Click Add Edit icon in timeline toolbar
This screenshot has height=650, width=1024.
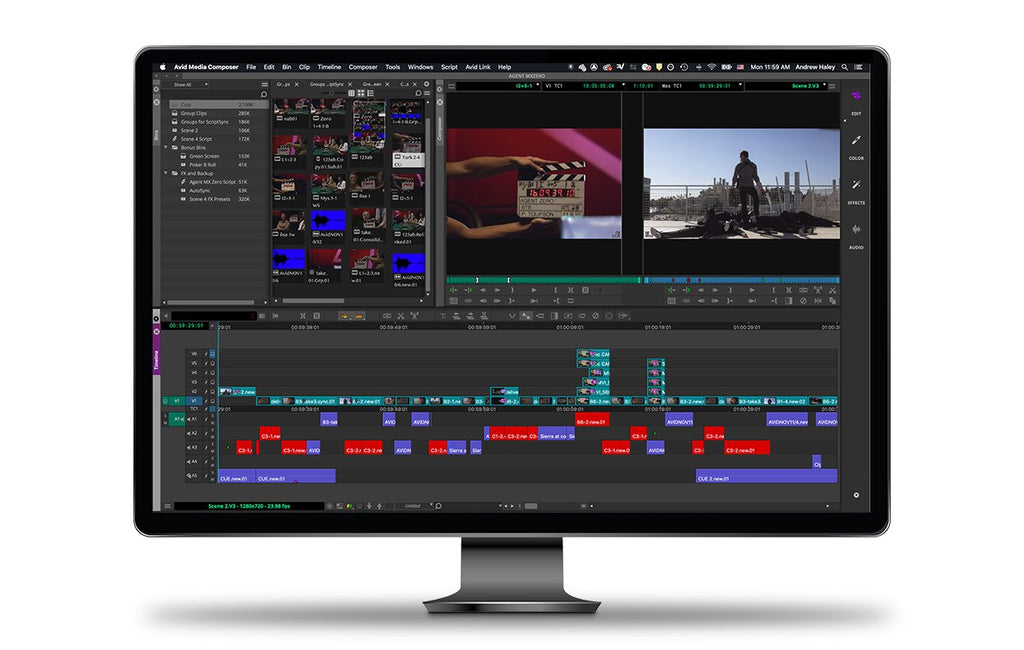click(x=387, y=316)
